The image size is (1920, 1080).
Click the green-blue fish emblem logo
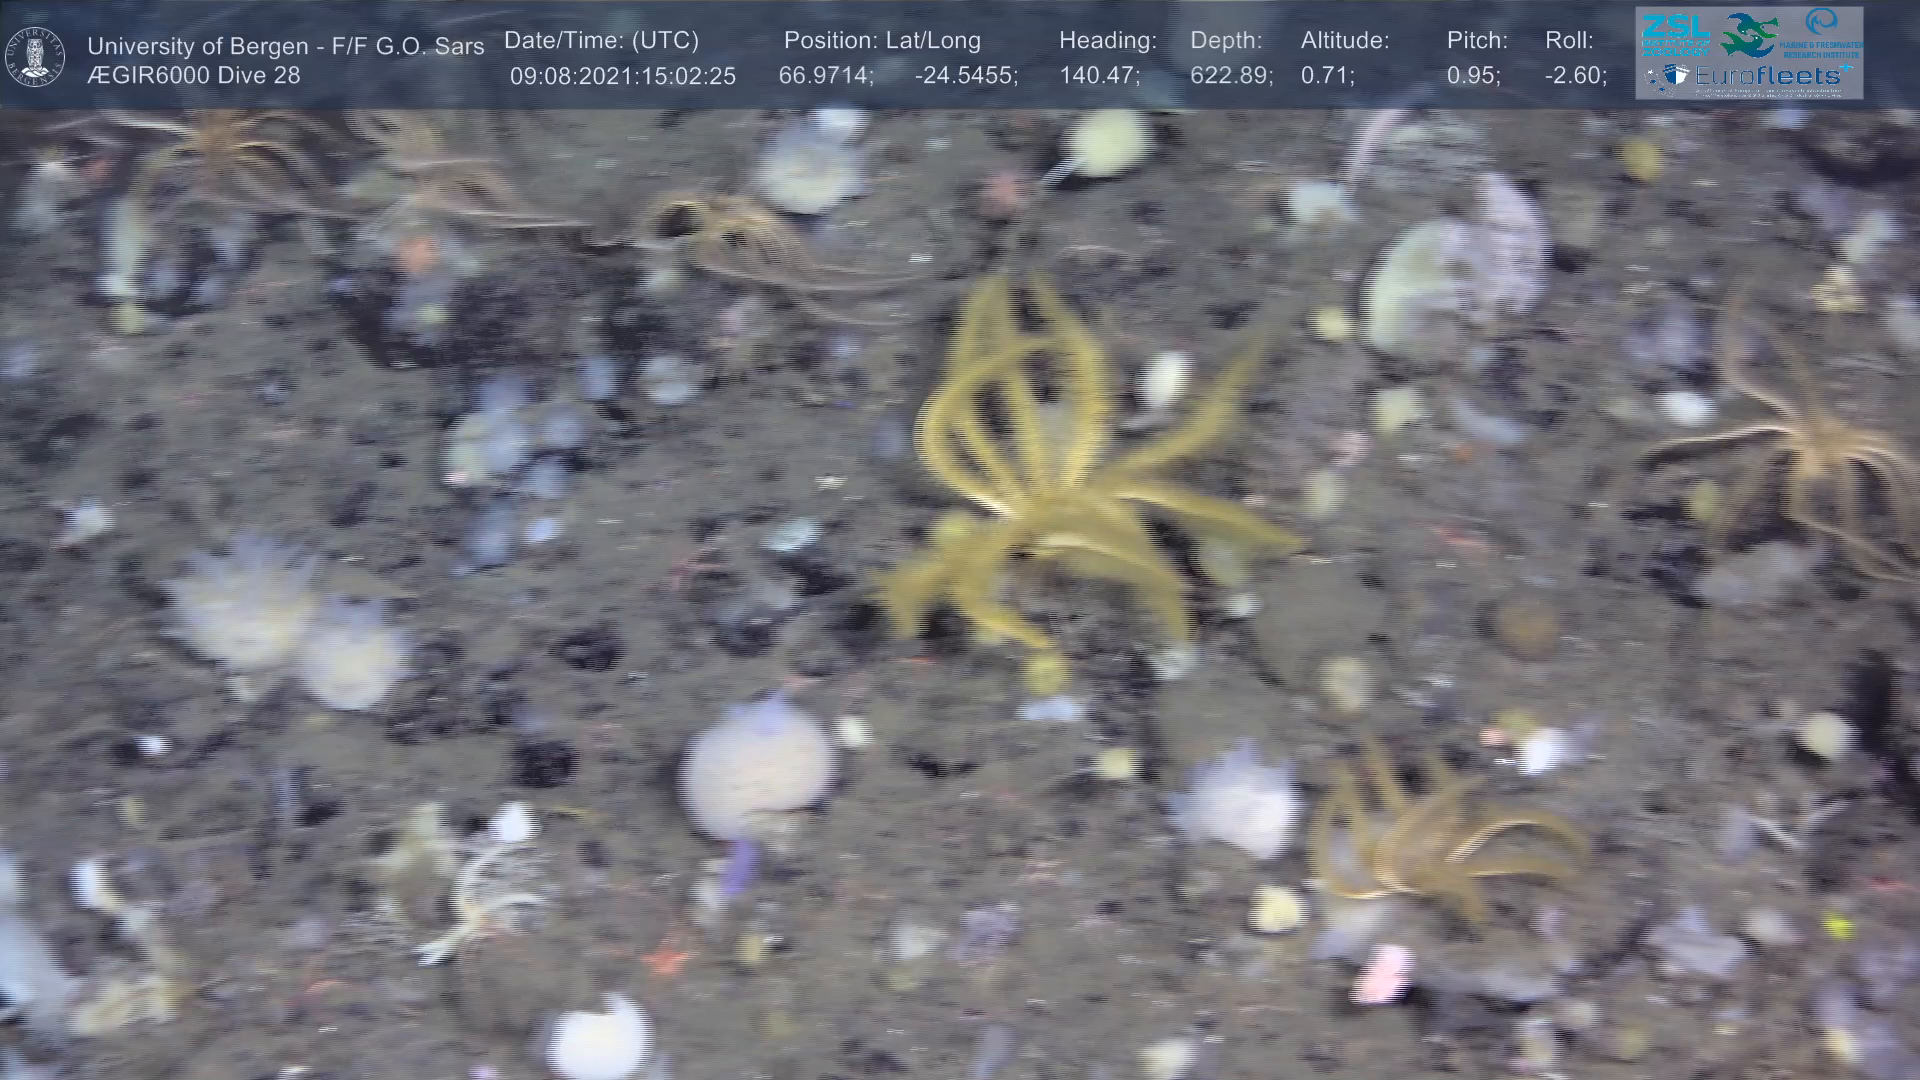pos(1749,35)
